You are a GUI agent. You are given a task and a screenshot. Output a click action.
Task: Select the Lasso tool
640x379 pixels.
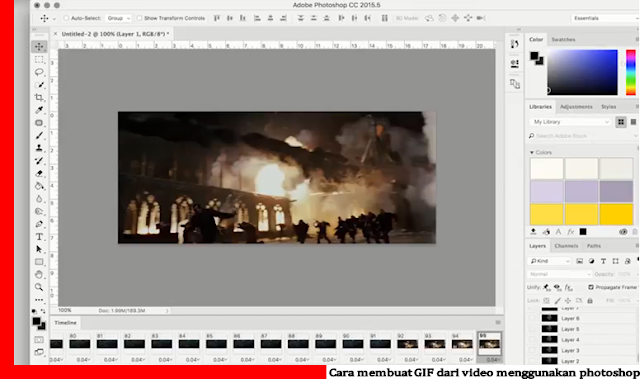tap(39, 72)
